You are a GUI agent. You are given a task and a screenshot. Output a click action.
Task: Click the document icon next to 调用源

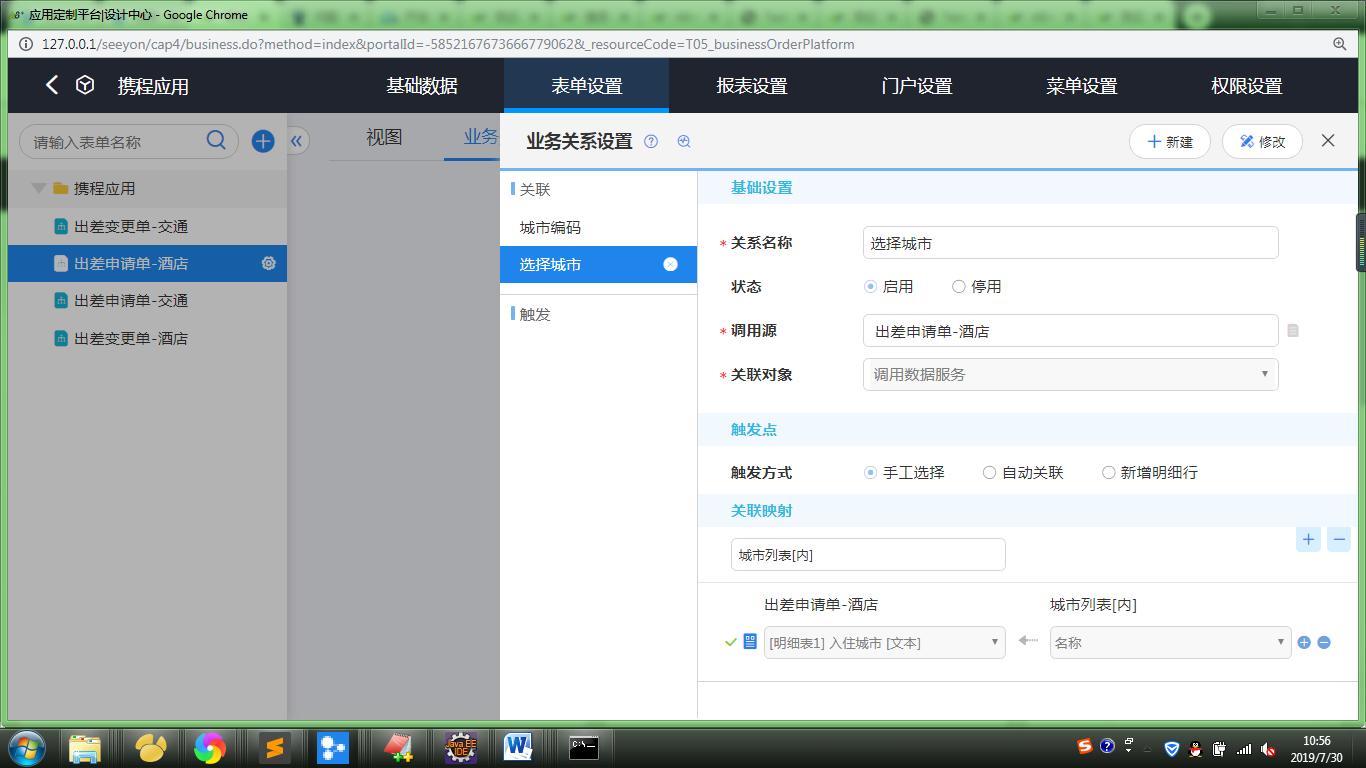point(1293,331)
